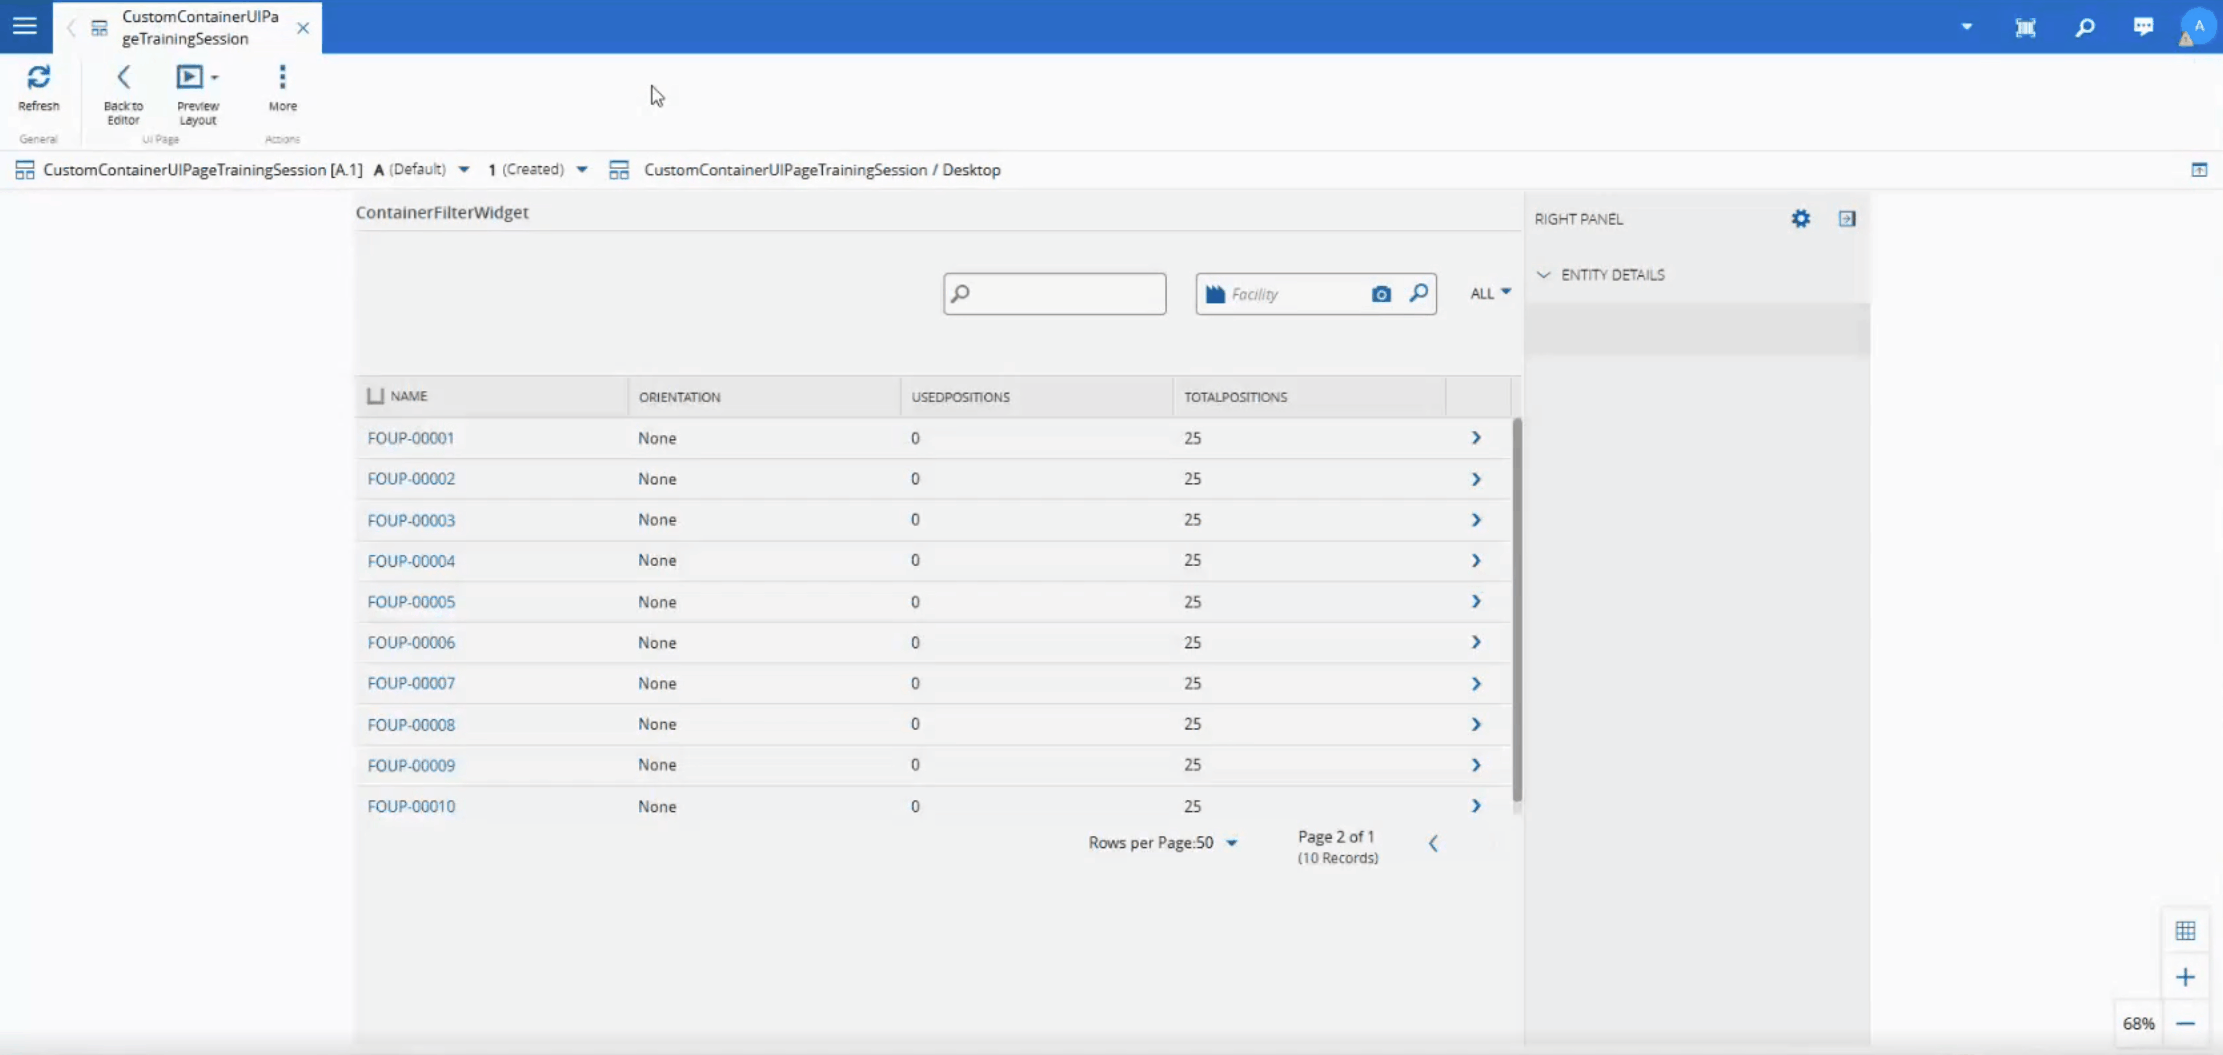Toggle the side panel icon at header right
This screenshot has width=2223, height=1055.
(2199, 170)
